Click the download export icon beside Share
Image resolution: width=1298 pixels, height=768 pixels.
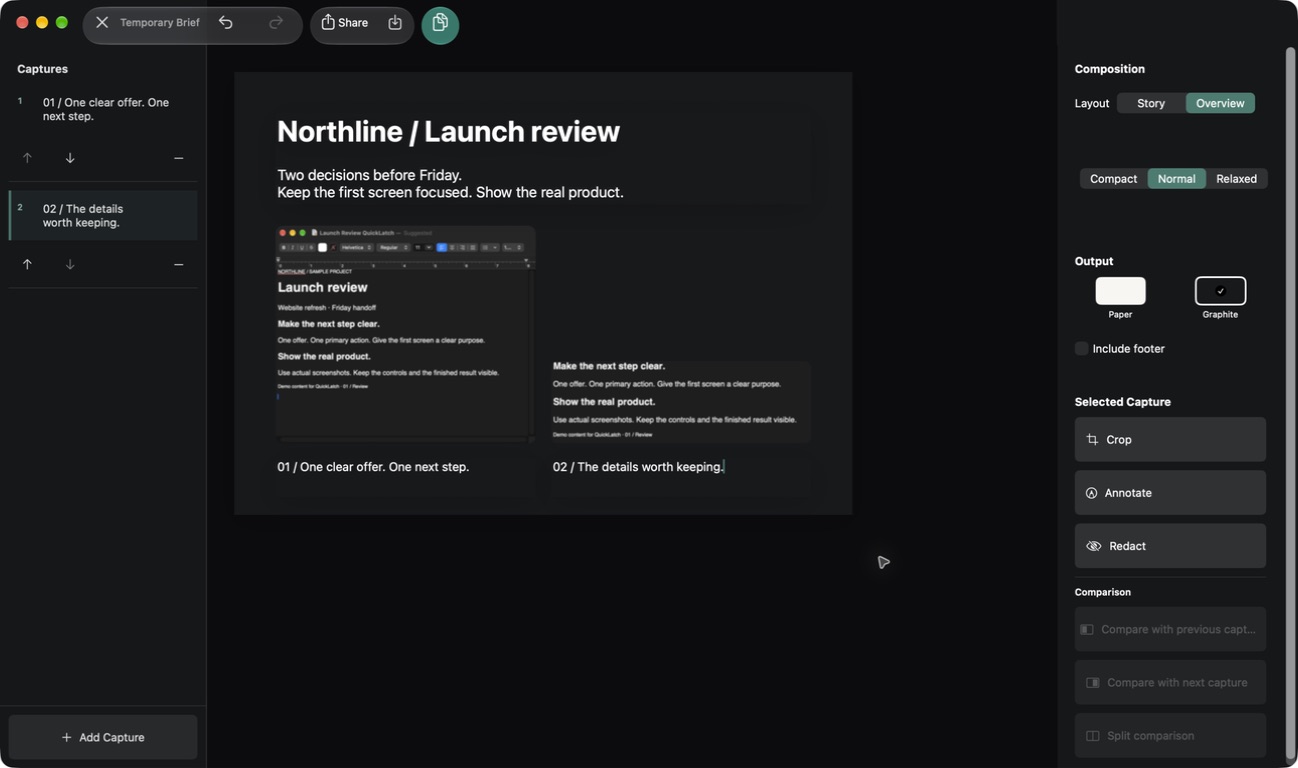tap(395, 22)
